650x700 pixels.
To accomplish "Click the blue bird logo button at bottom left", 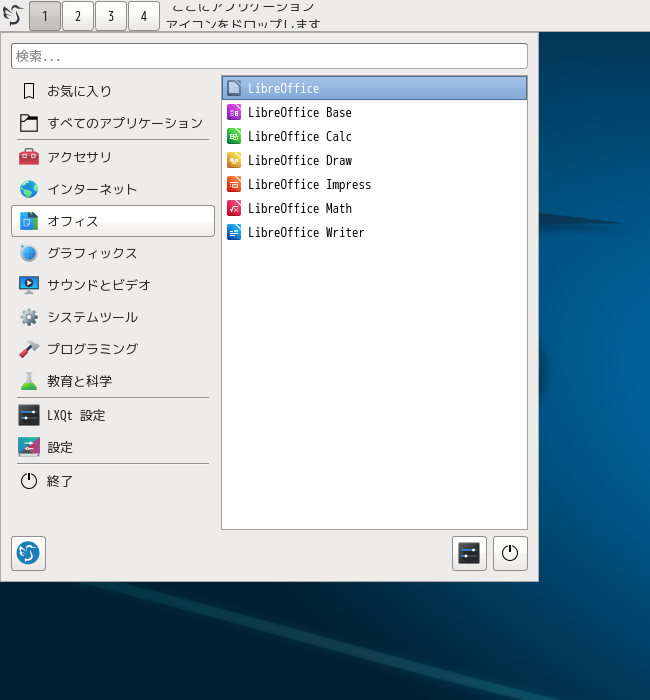I will (28, 553).
